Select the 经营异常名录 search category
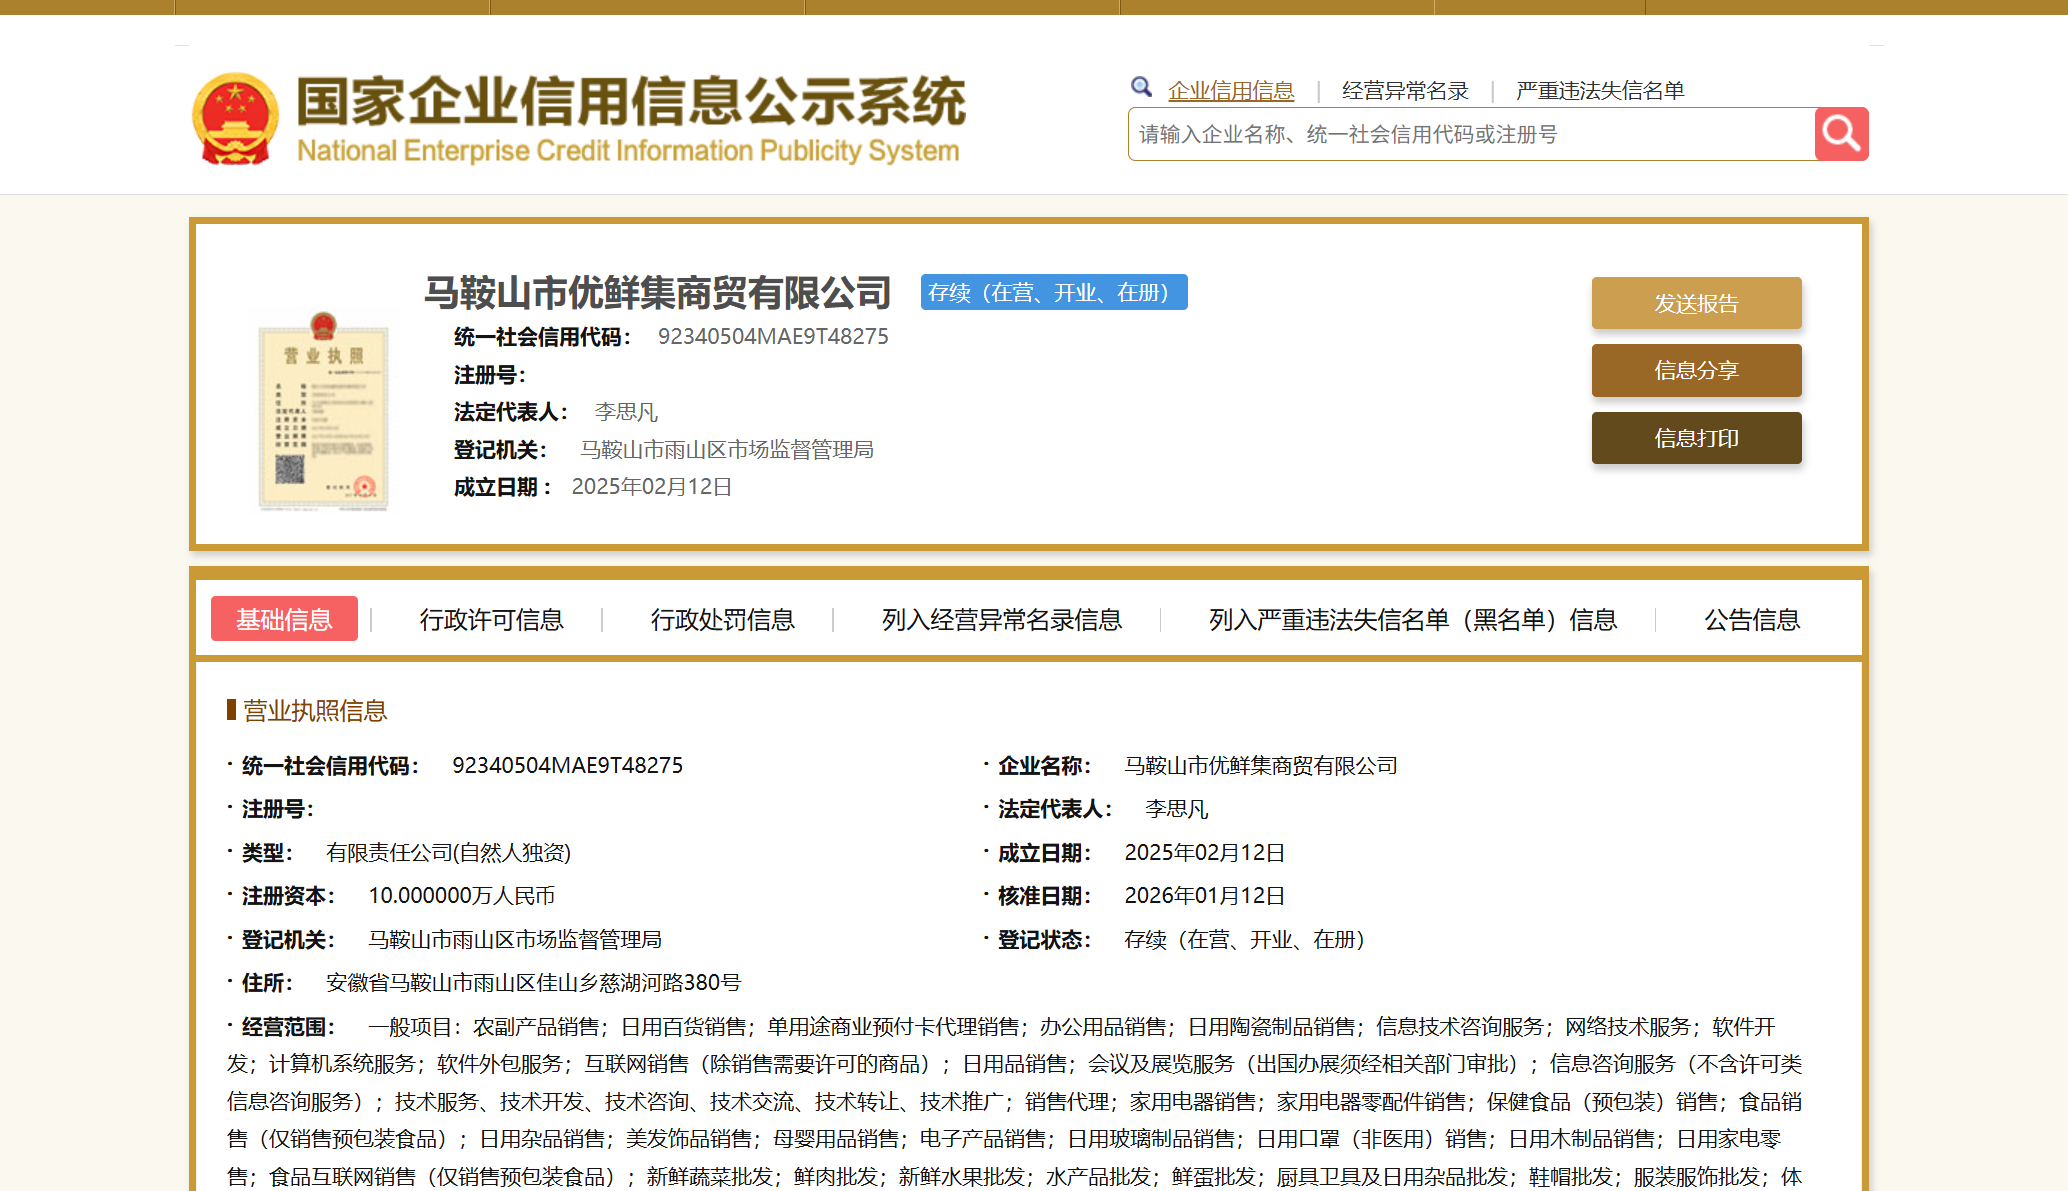This screenshot has height=1191, width=2068. (1405, 91)
